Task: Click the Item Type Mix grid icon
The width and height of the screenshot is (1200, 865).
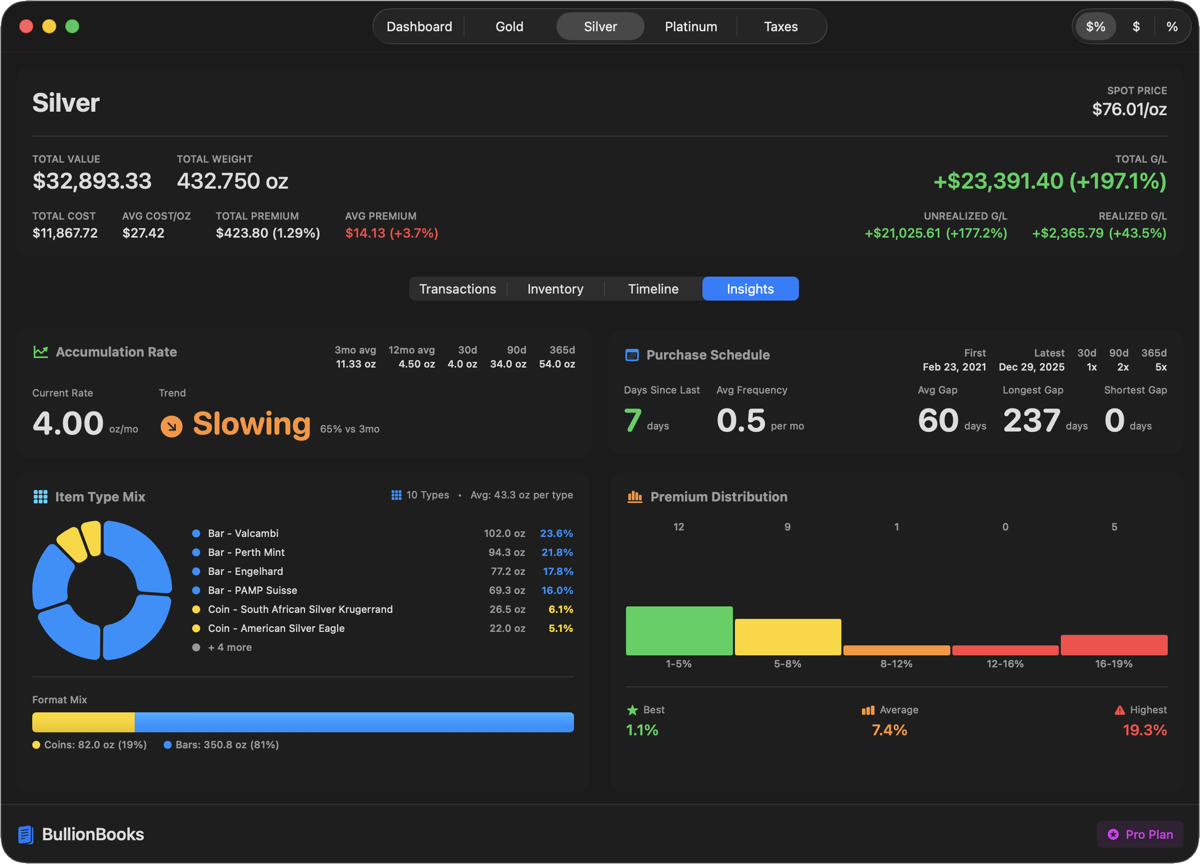Action: pos(40,497)
